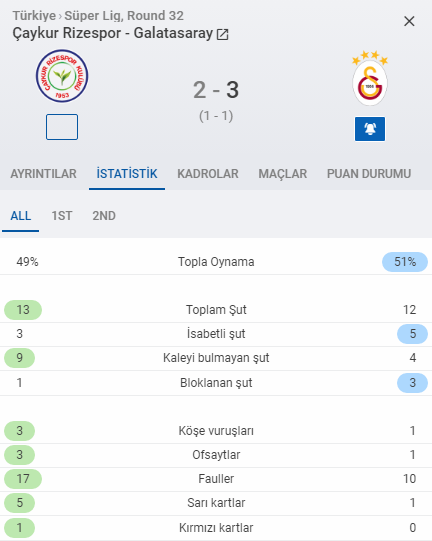Screen dimensions: 432x541
Task: Switch to the AYRINTILAR tab
Action: click(43, 174)
